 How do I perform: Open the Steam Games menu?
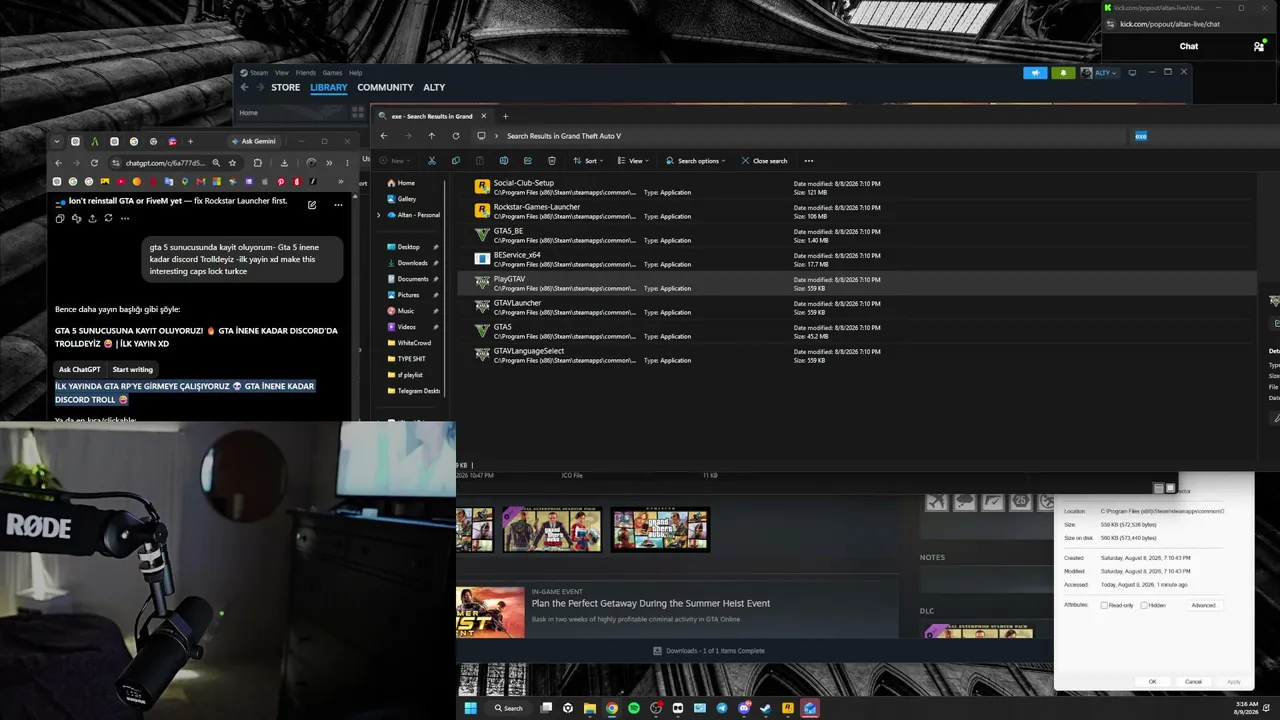pos(332,73)
